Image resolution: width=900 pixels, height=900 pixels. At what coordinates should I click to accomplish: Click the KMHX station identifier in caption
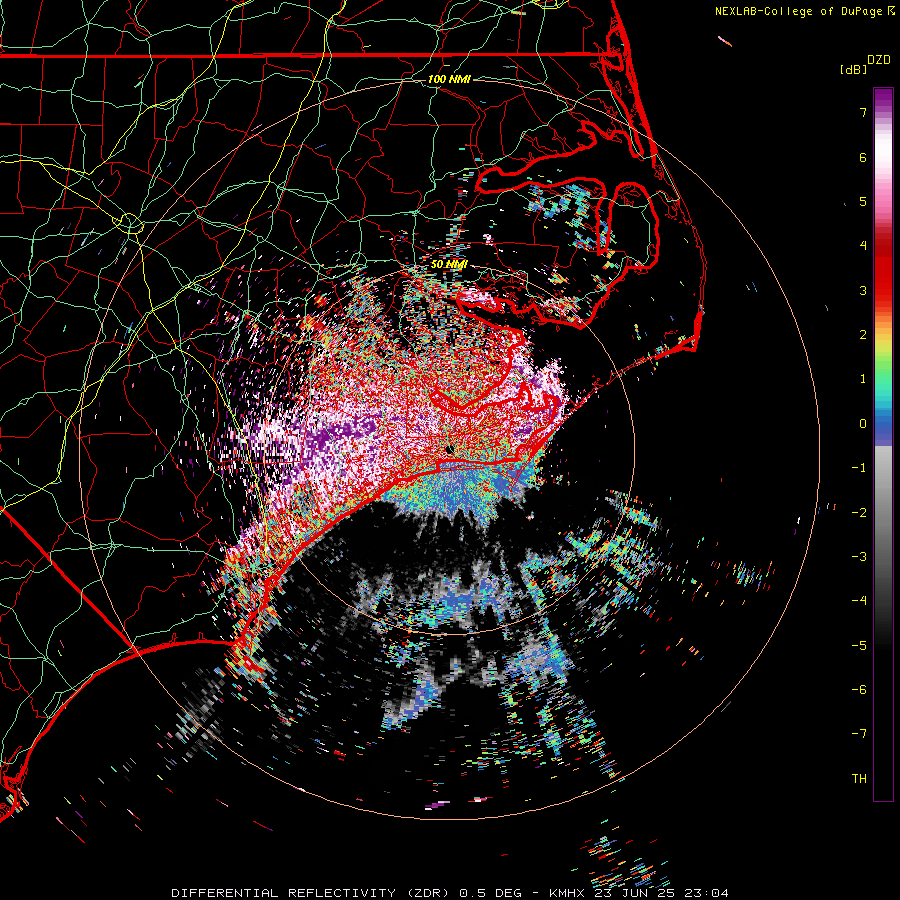click(567, 893)
